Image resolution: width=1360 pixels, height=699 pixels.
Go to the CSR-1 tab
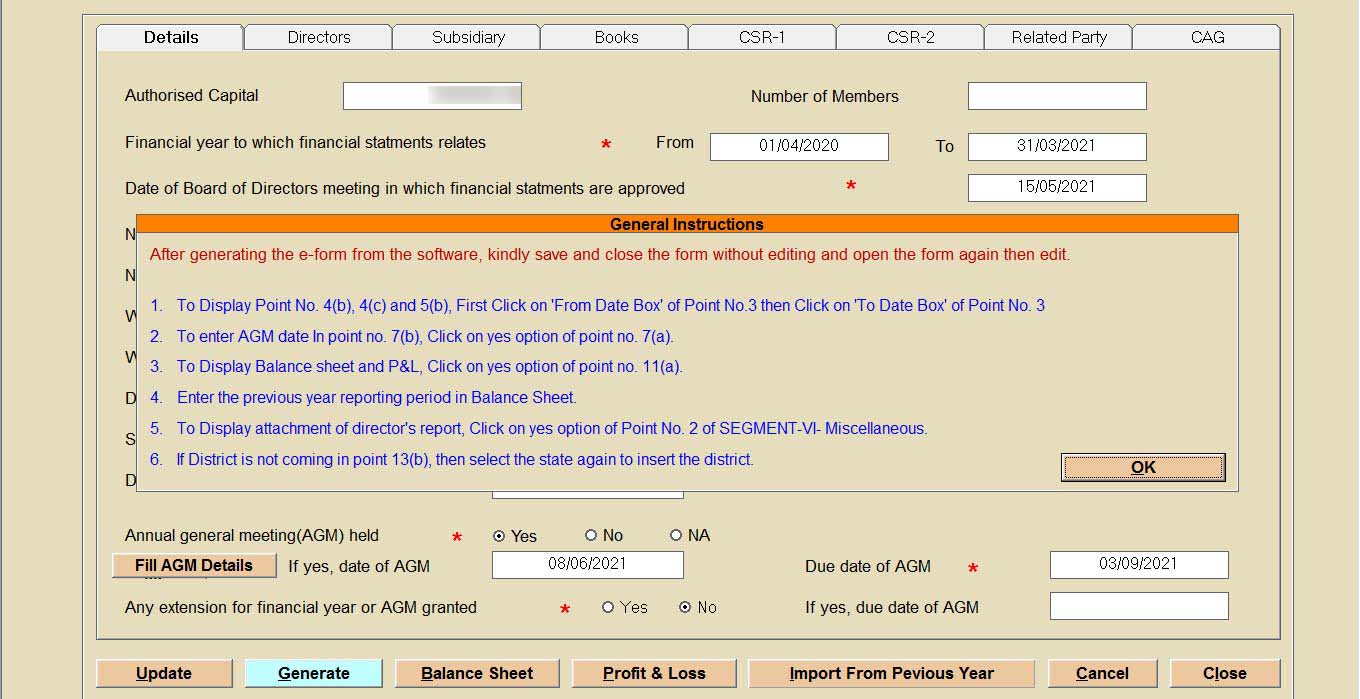(x=762, y=37)
